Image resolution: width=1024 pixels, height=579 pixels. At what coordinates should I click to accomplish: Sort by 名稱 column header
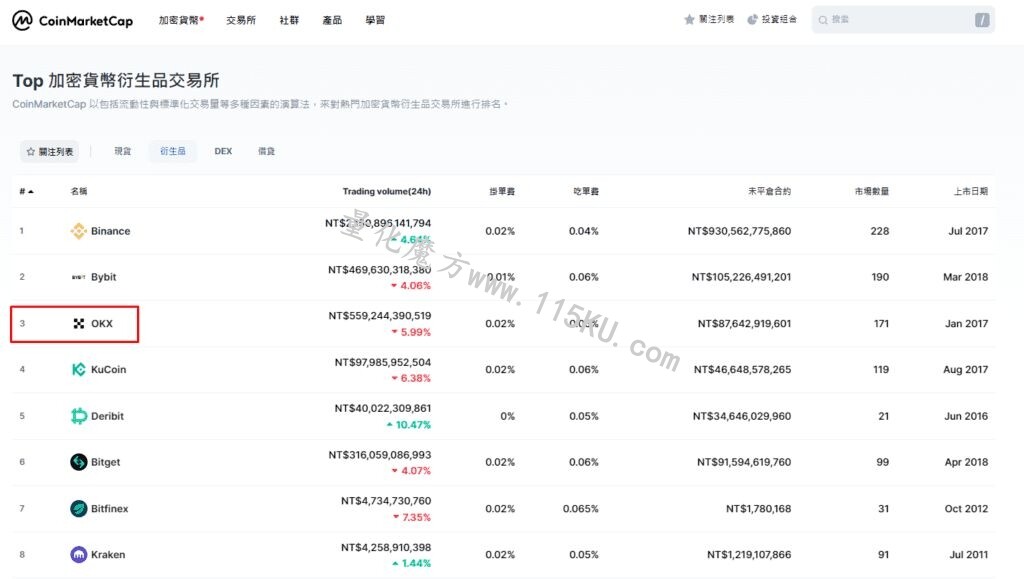tap(79, 191)
